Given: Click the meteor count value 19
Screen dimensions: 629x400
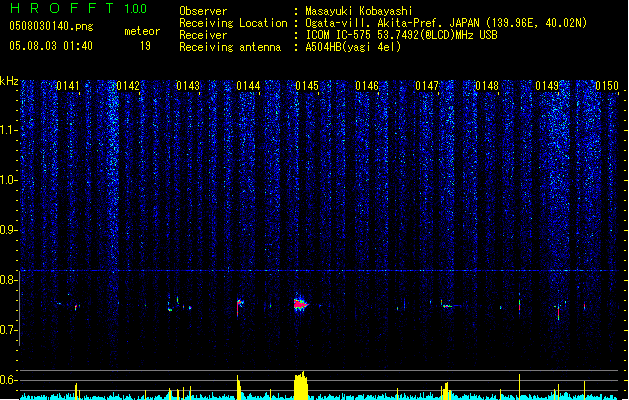Looking at the screenshot, I should pos(145,46).
